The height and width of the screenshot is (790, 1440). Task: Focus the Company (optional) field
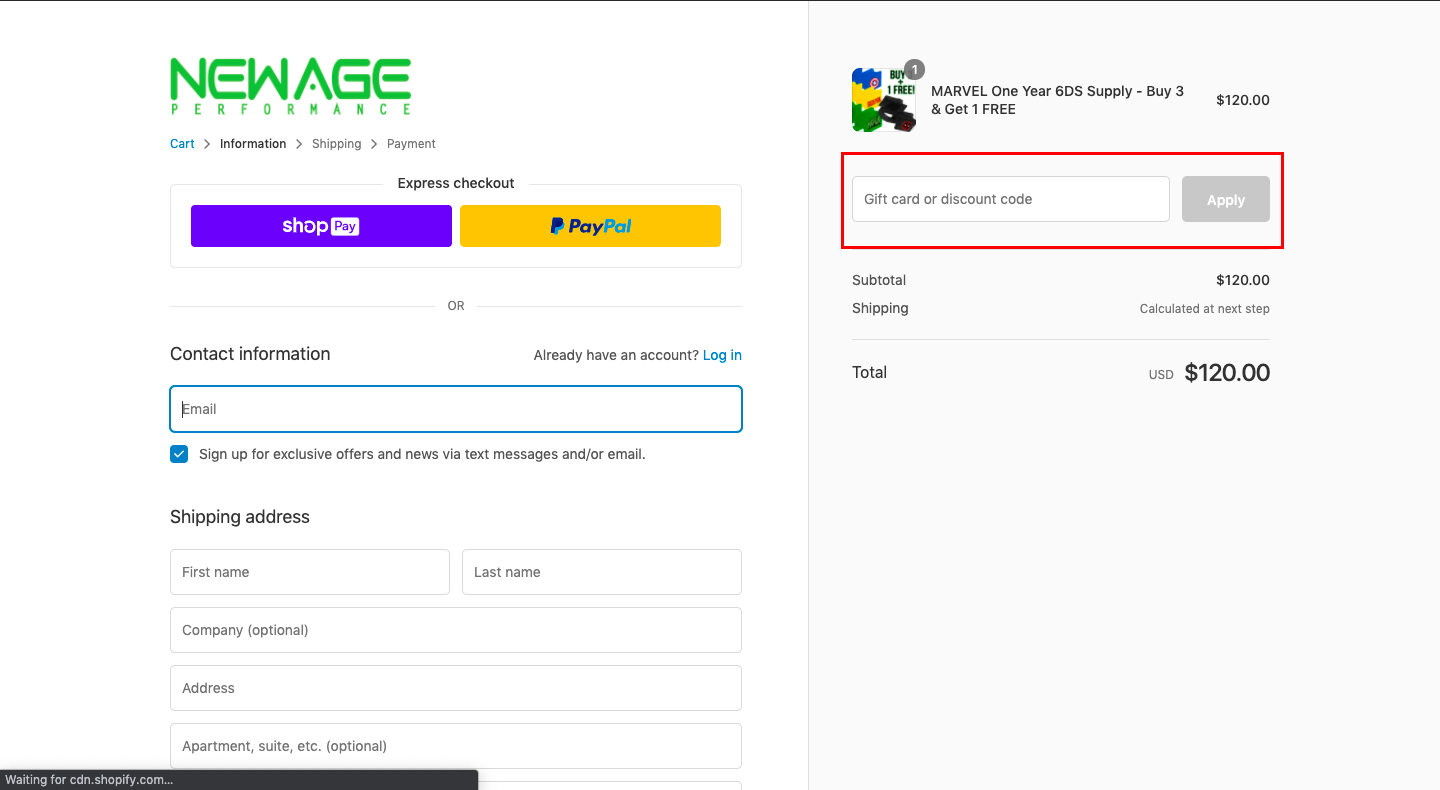(x=456, y=630)
